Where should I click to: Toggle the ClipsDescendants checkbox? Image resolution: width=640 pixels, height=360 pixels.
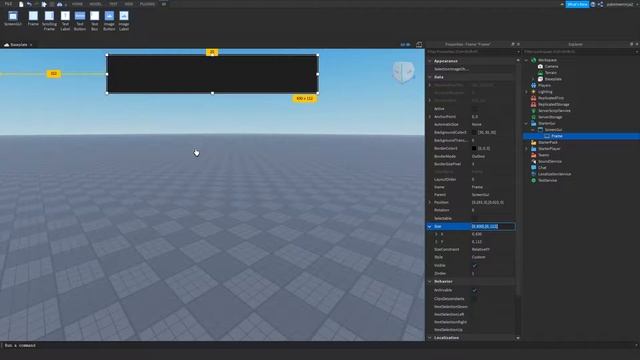[x=474, y=299]
